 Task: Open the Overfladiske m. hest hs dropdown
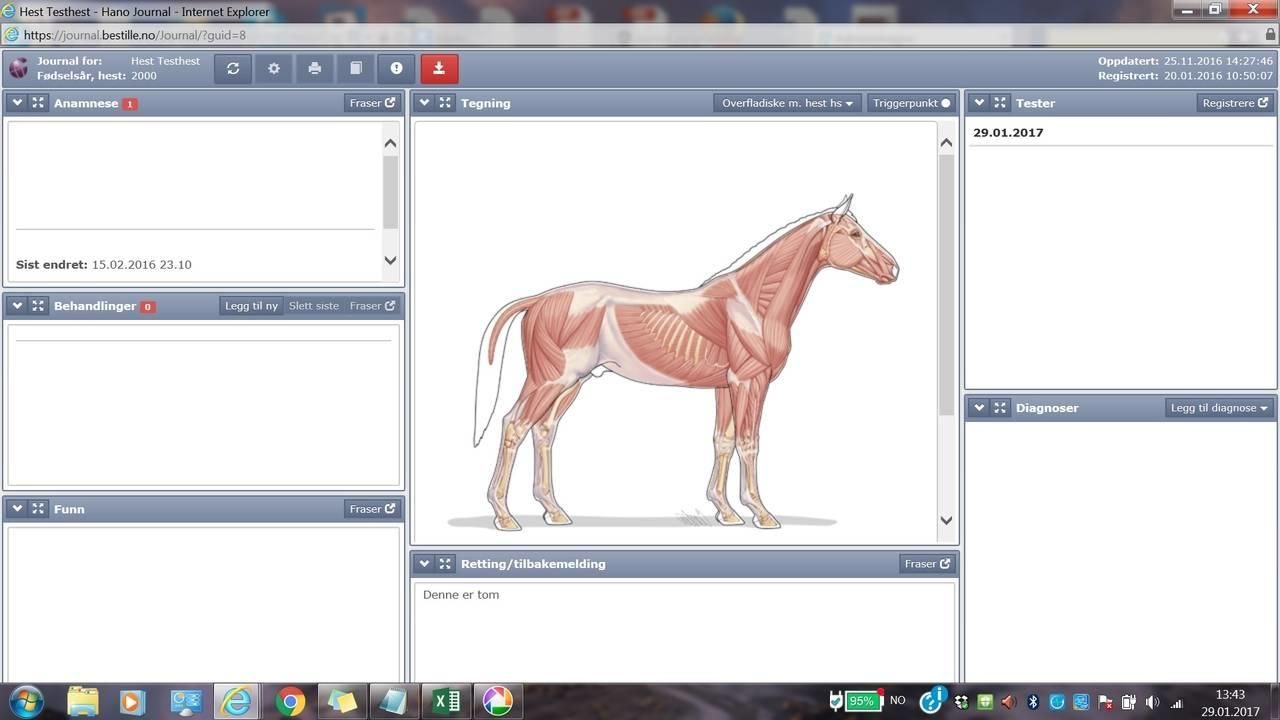click(x=788, y=103)
